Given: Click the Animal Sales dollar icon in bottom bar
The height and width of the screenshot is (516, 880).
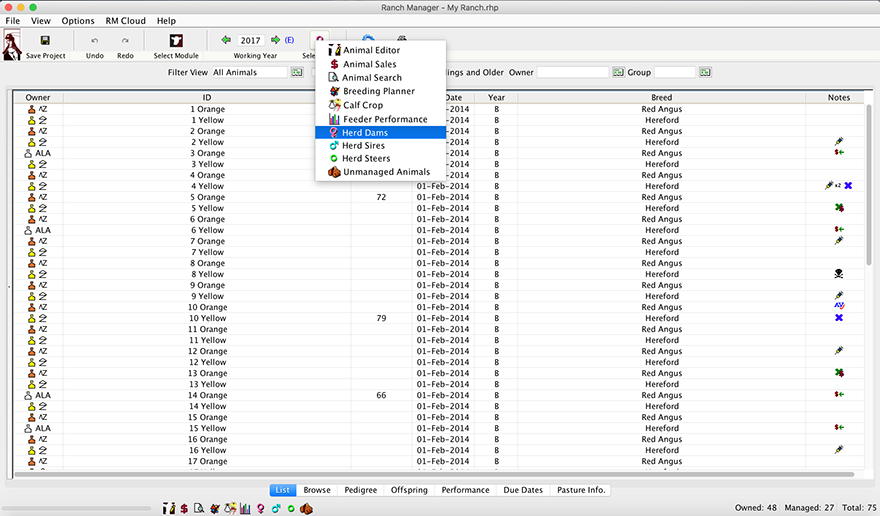Looking at the screenshot, I should tap(184, 508).
